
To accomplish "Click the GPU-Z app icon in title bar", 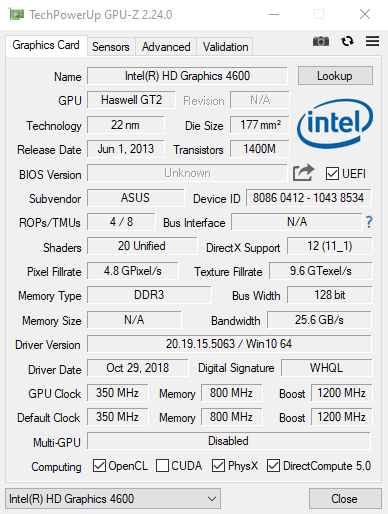I will coord(16,15).
